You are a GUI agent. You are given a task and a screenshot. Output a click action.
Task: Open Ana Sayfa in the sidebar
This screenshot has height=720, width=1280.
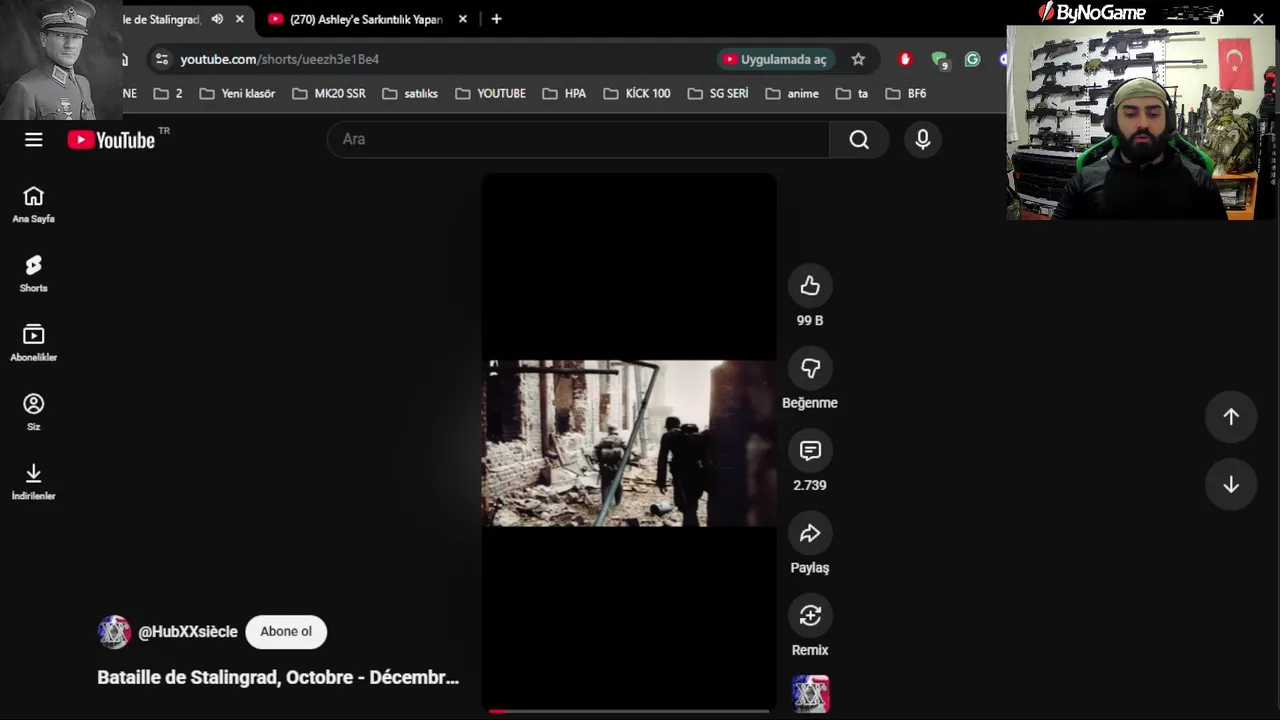click(34, 205)
